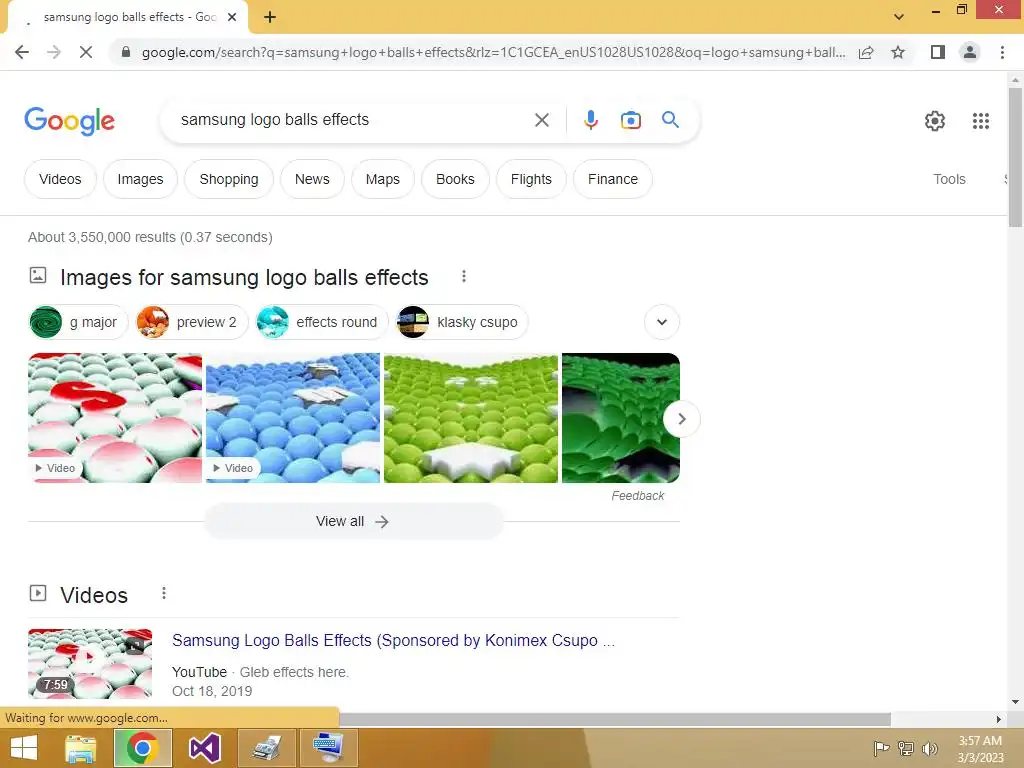The width and height of the screenshot is (1024, 768).
Task: Open the dark green balls thumbnail
Action: point(620,418)
